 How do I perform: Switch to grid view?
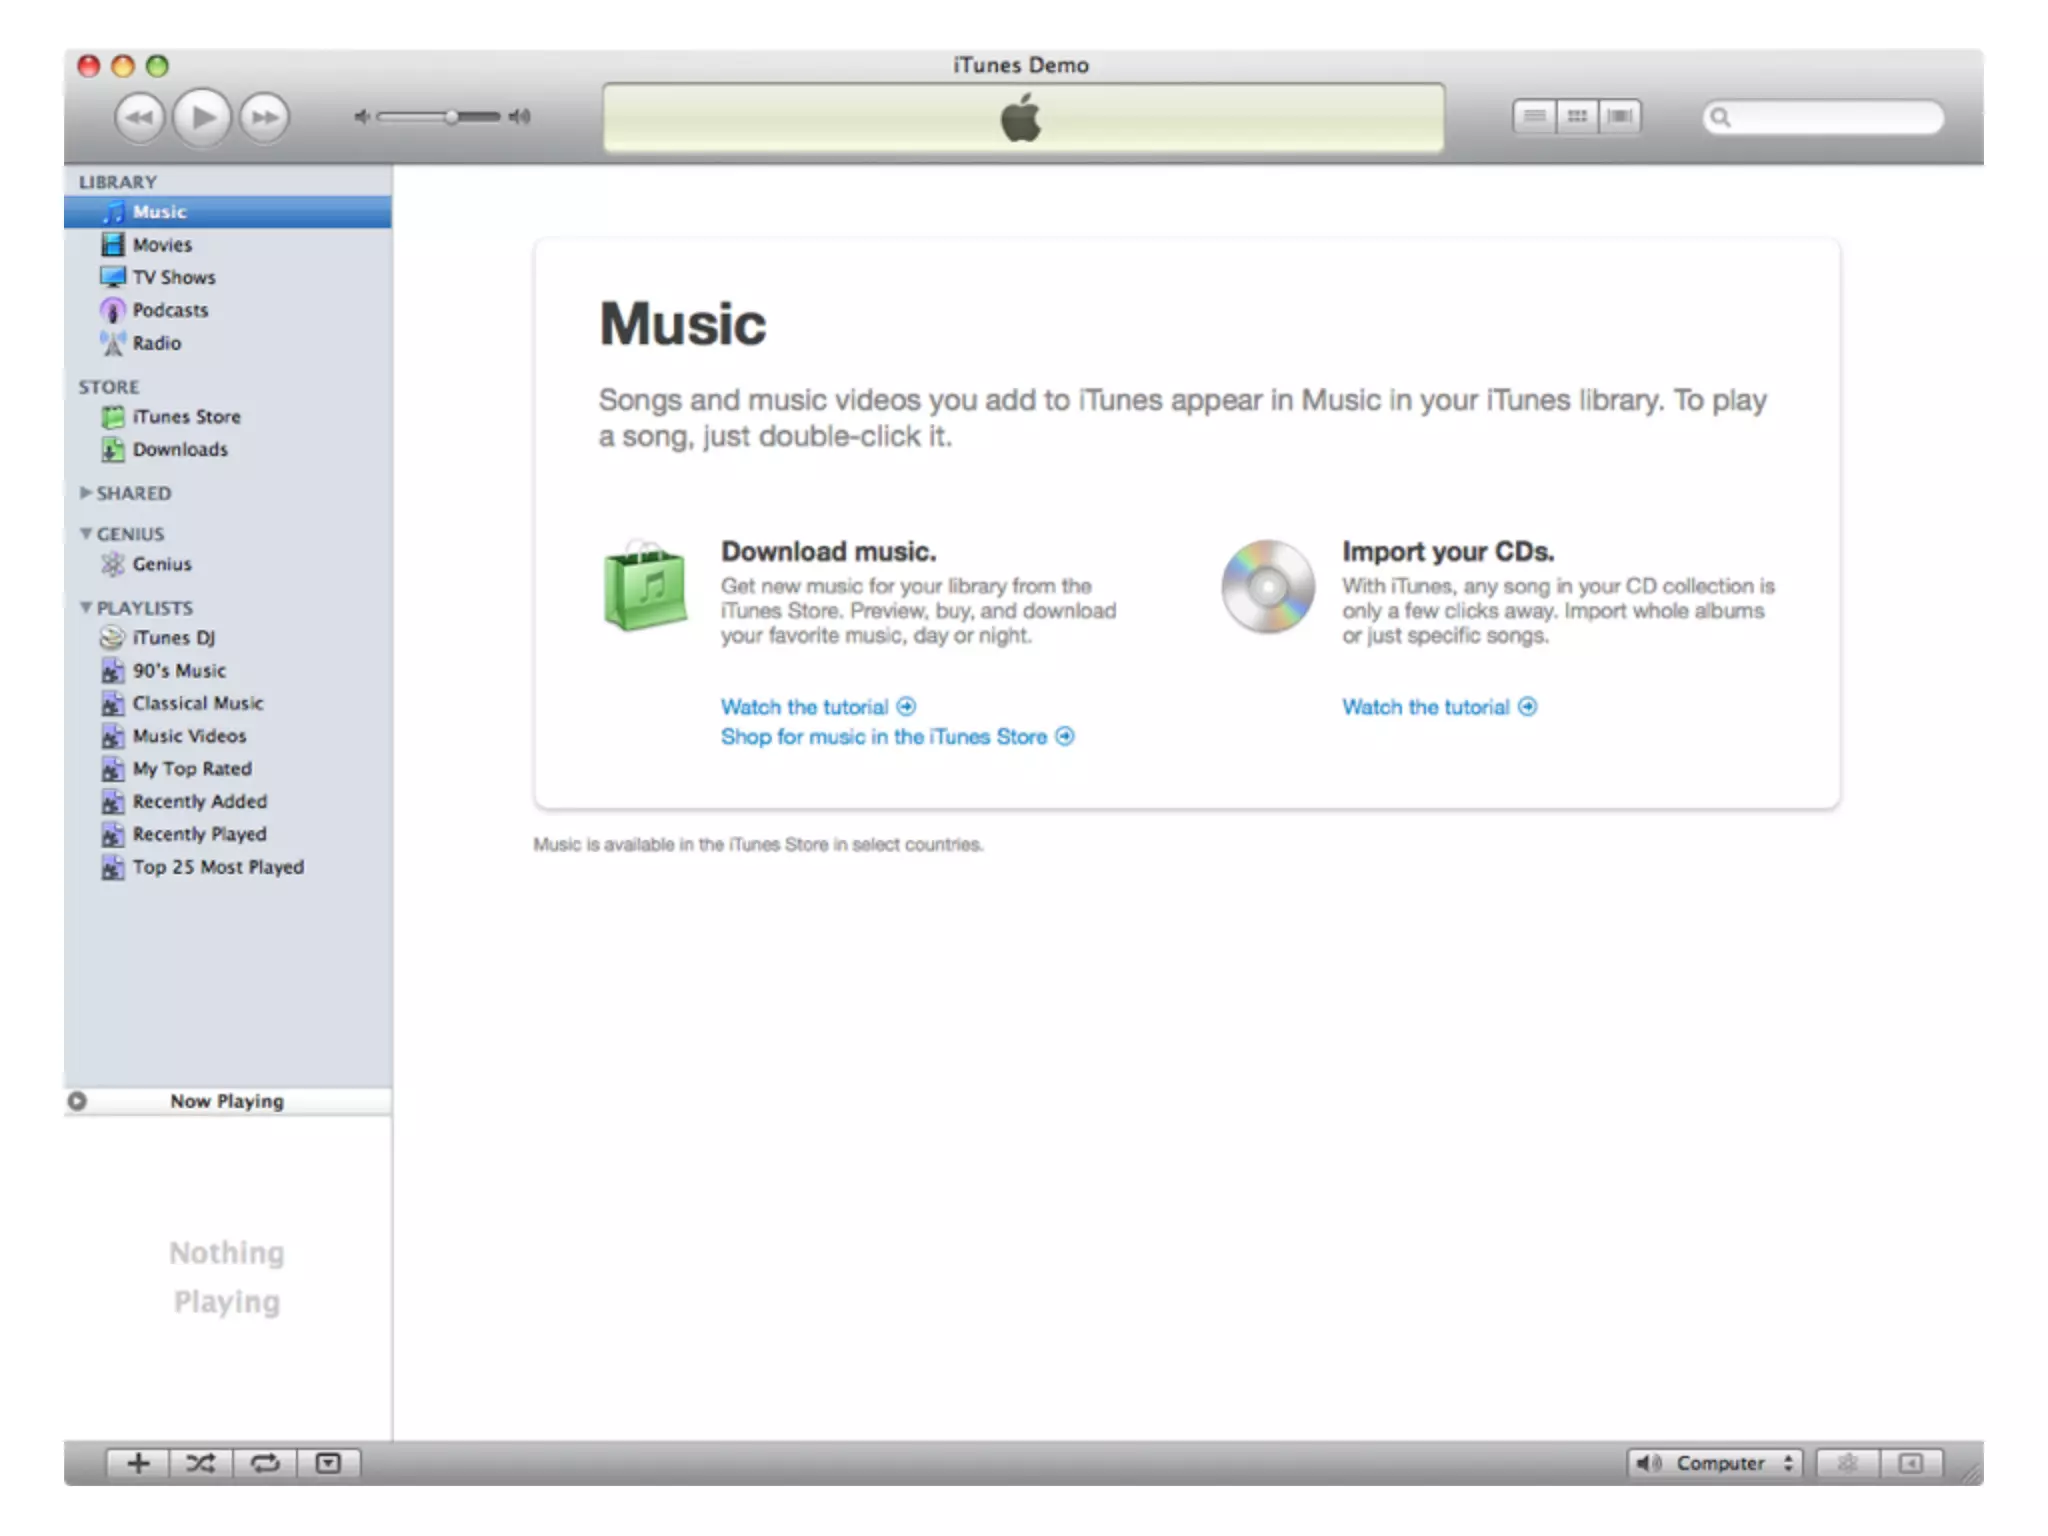(1577, 117)
